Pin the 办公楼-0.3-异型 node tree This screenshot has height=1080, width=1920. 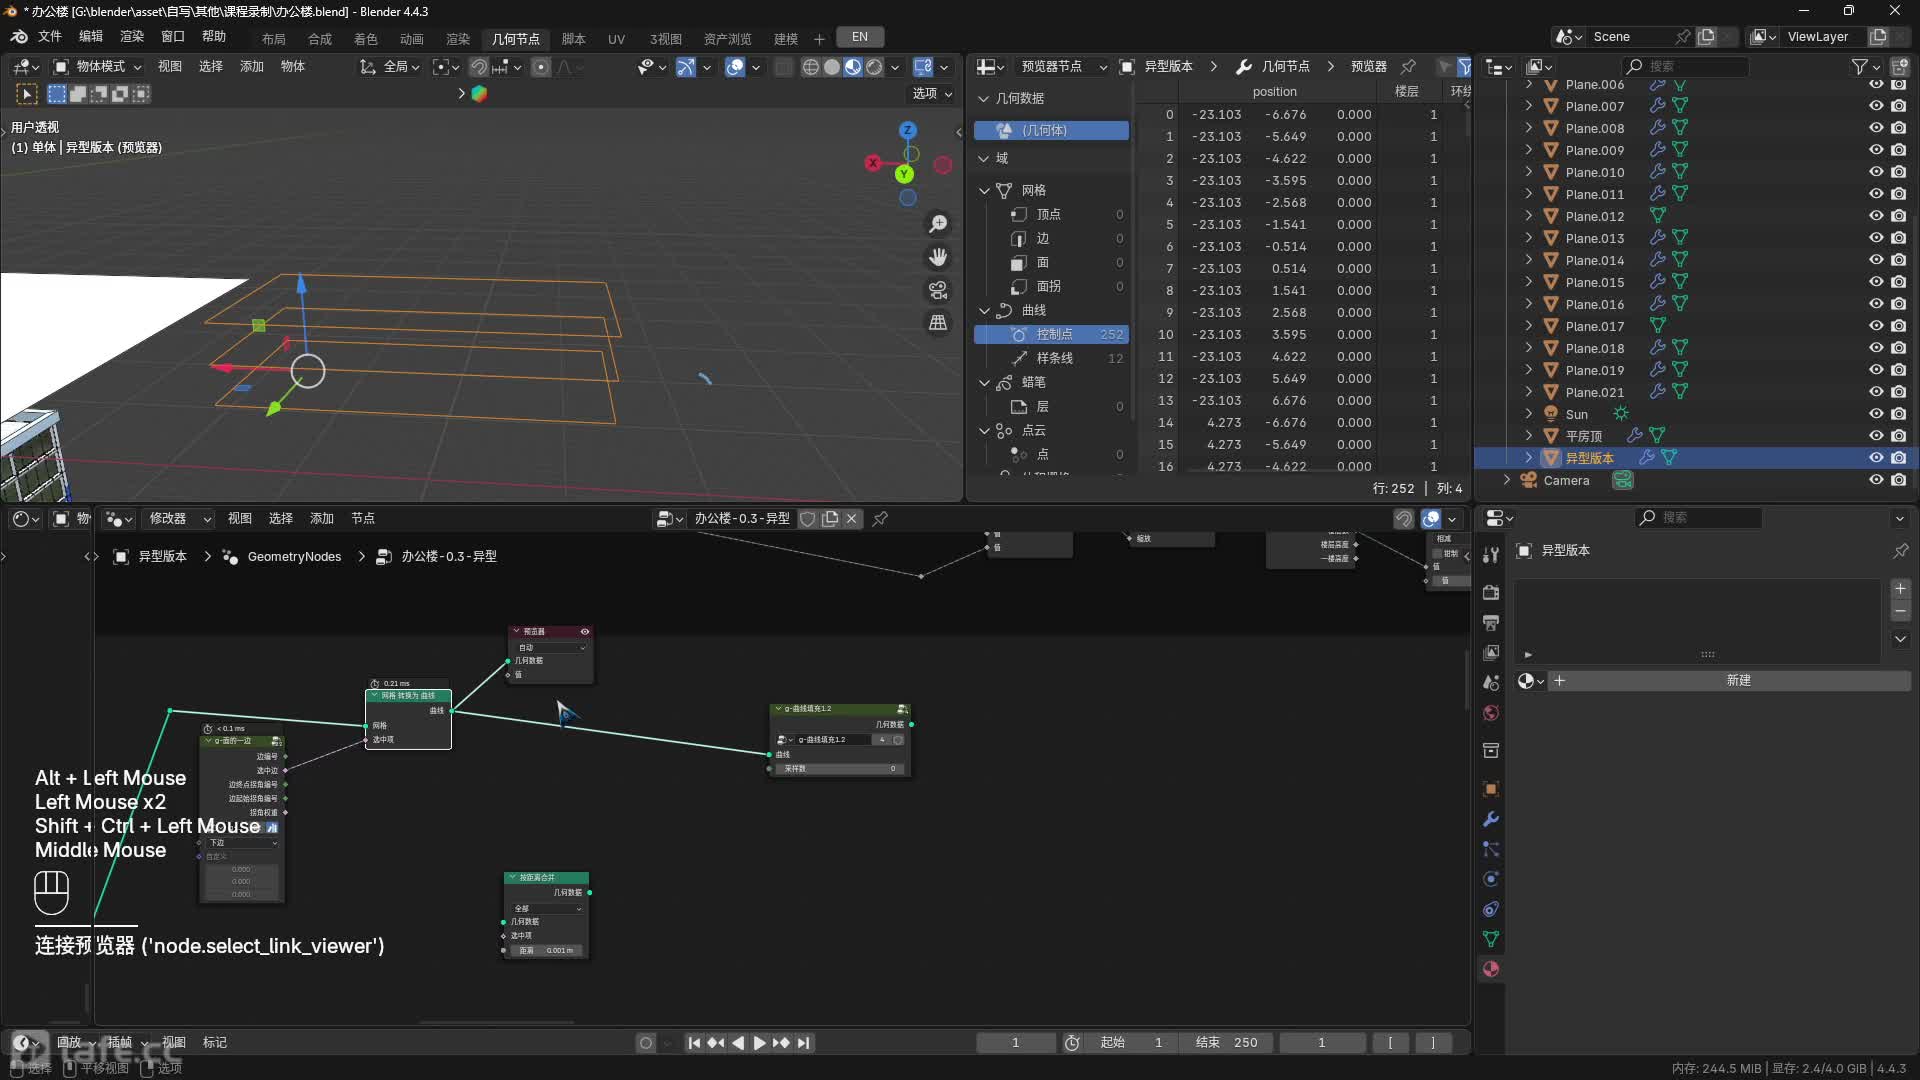(x=880, y=519)
